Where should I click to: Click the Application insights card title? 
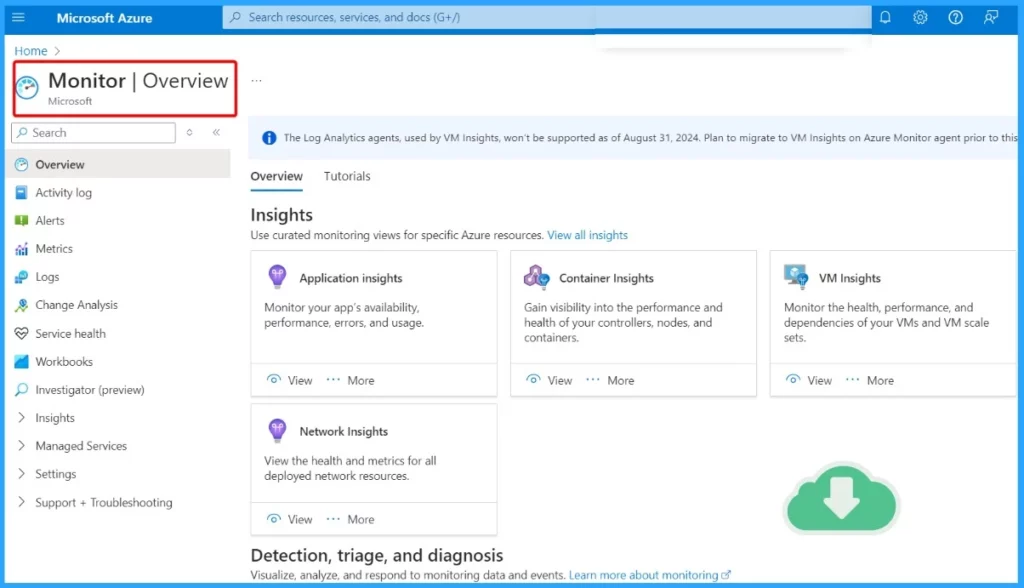tap(351, 278)
